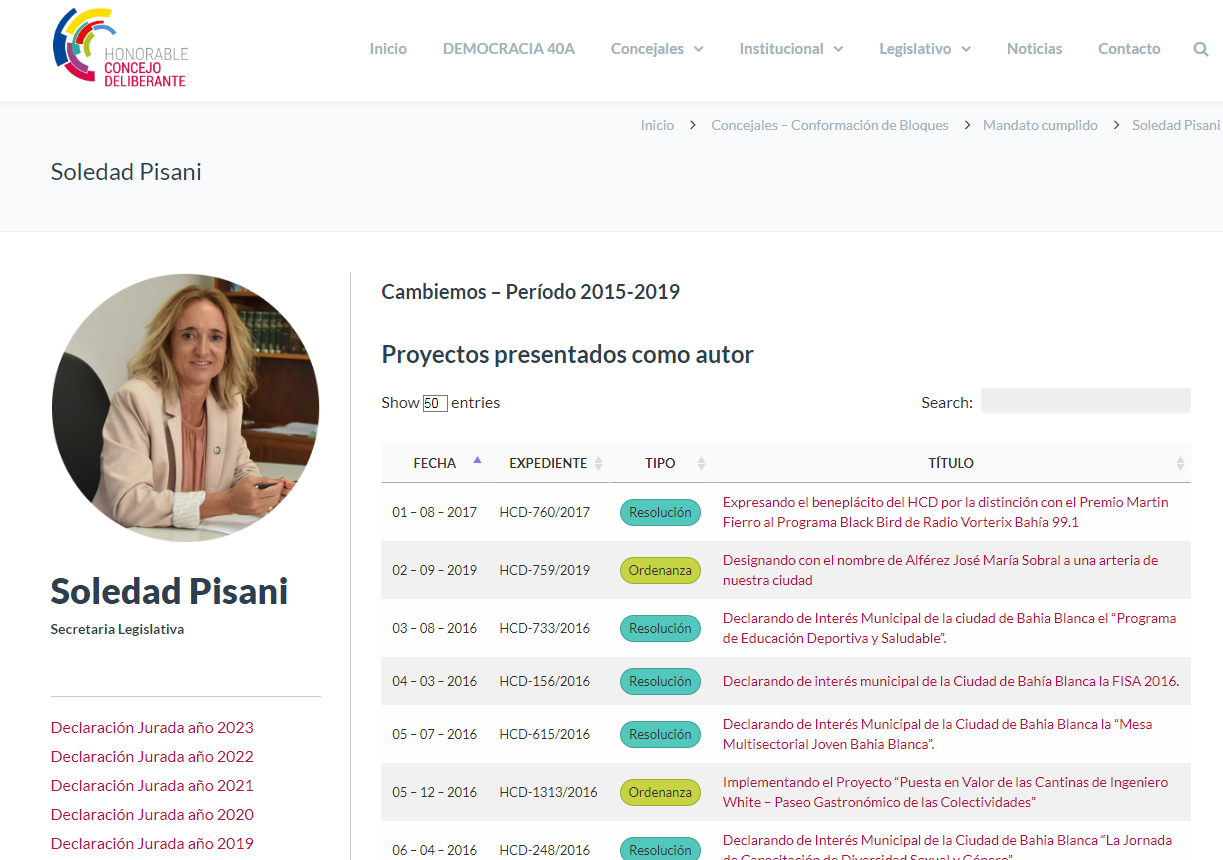Click inside the table Search field
1223x860 pixels.
[1085, 401]
